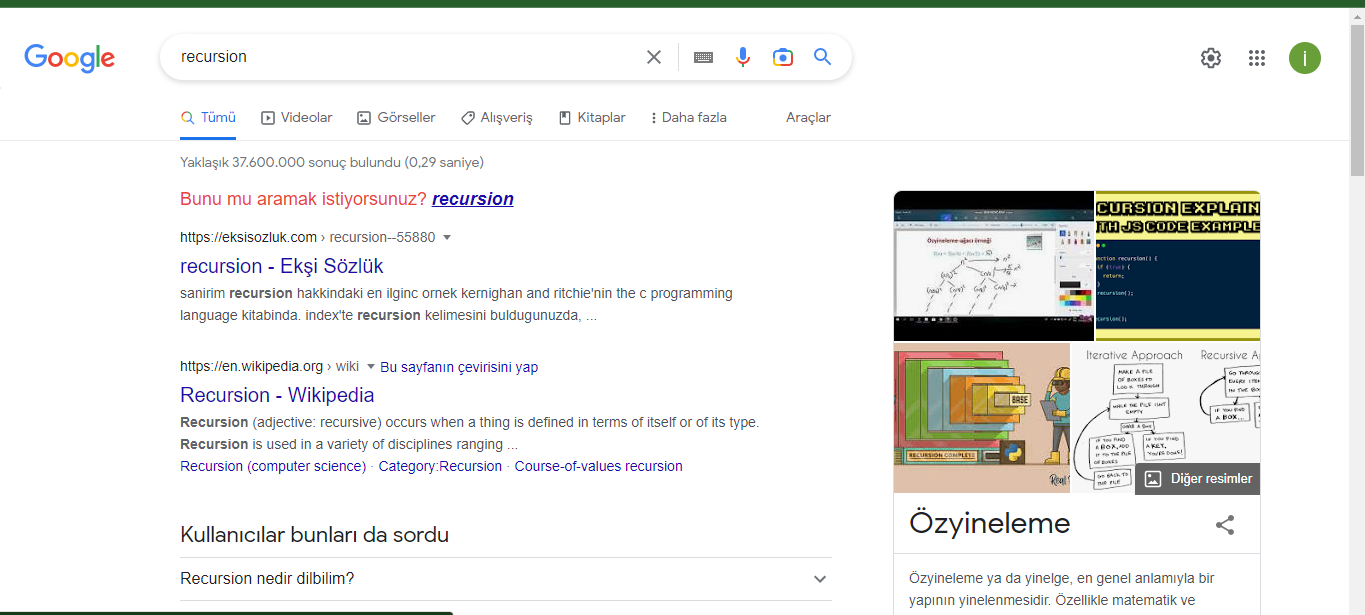Open Google Search settings gear

1210,58
